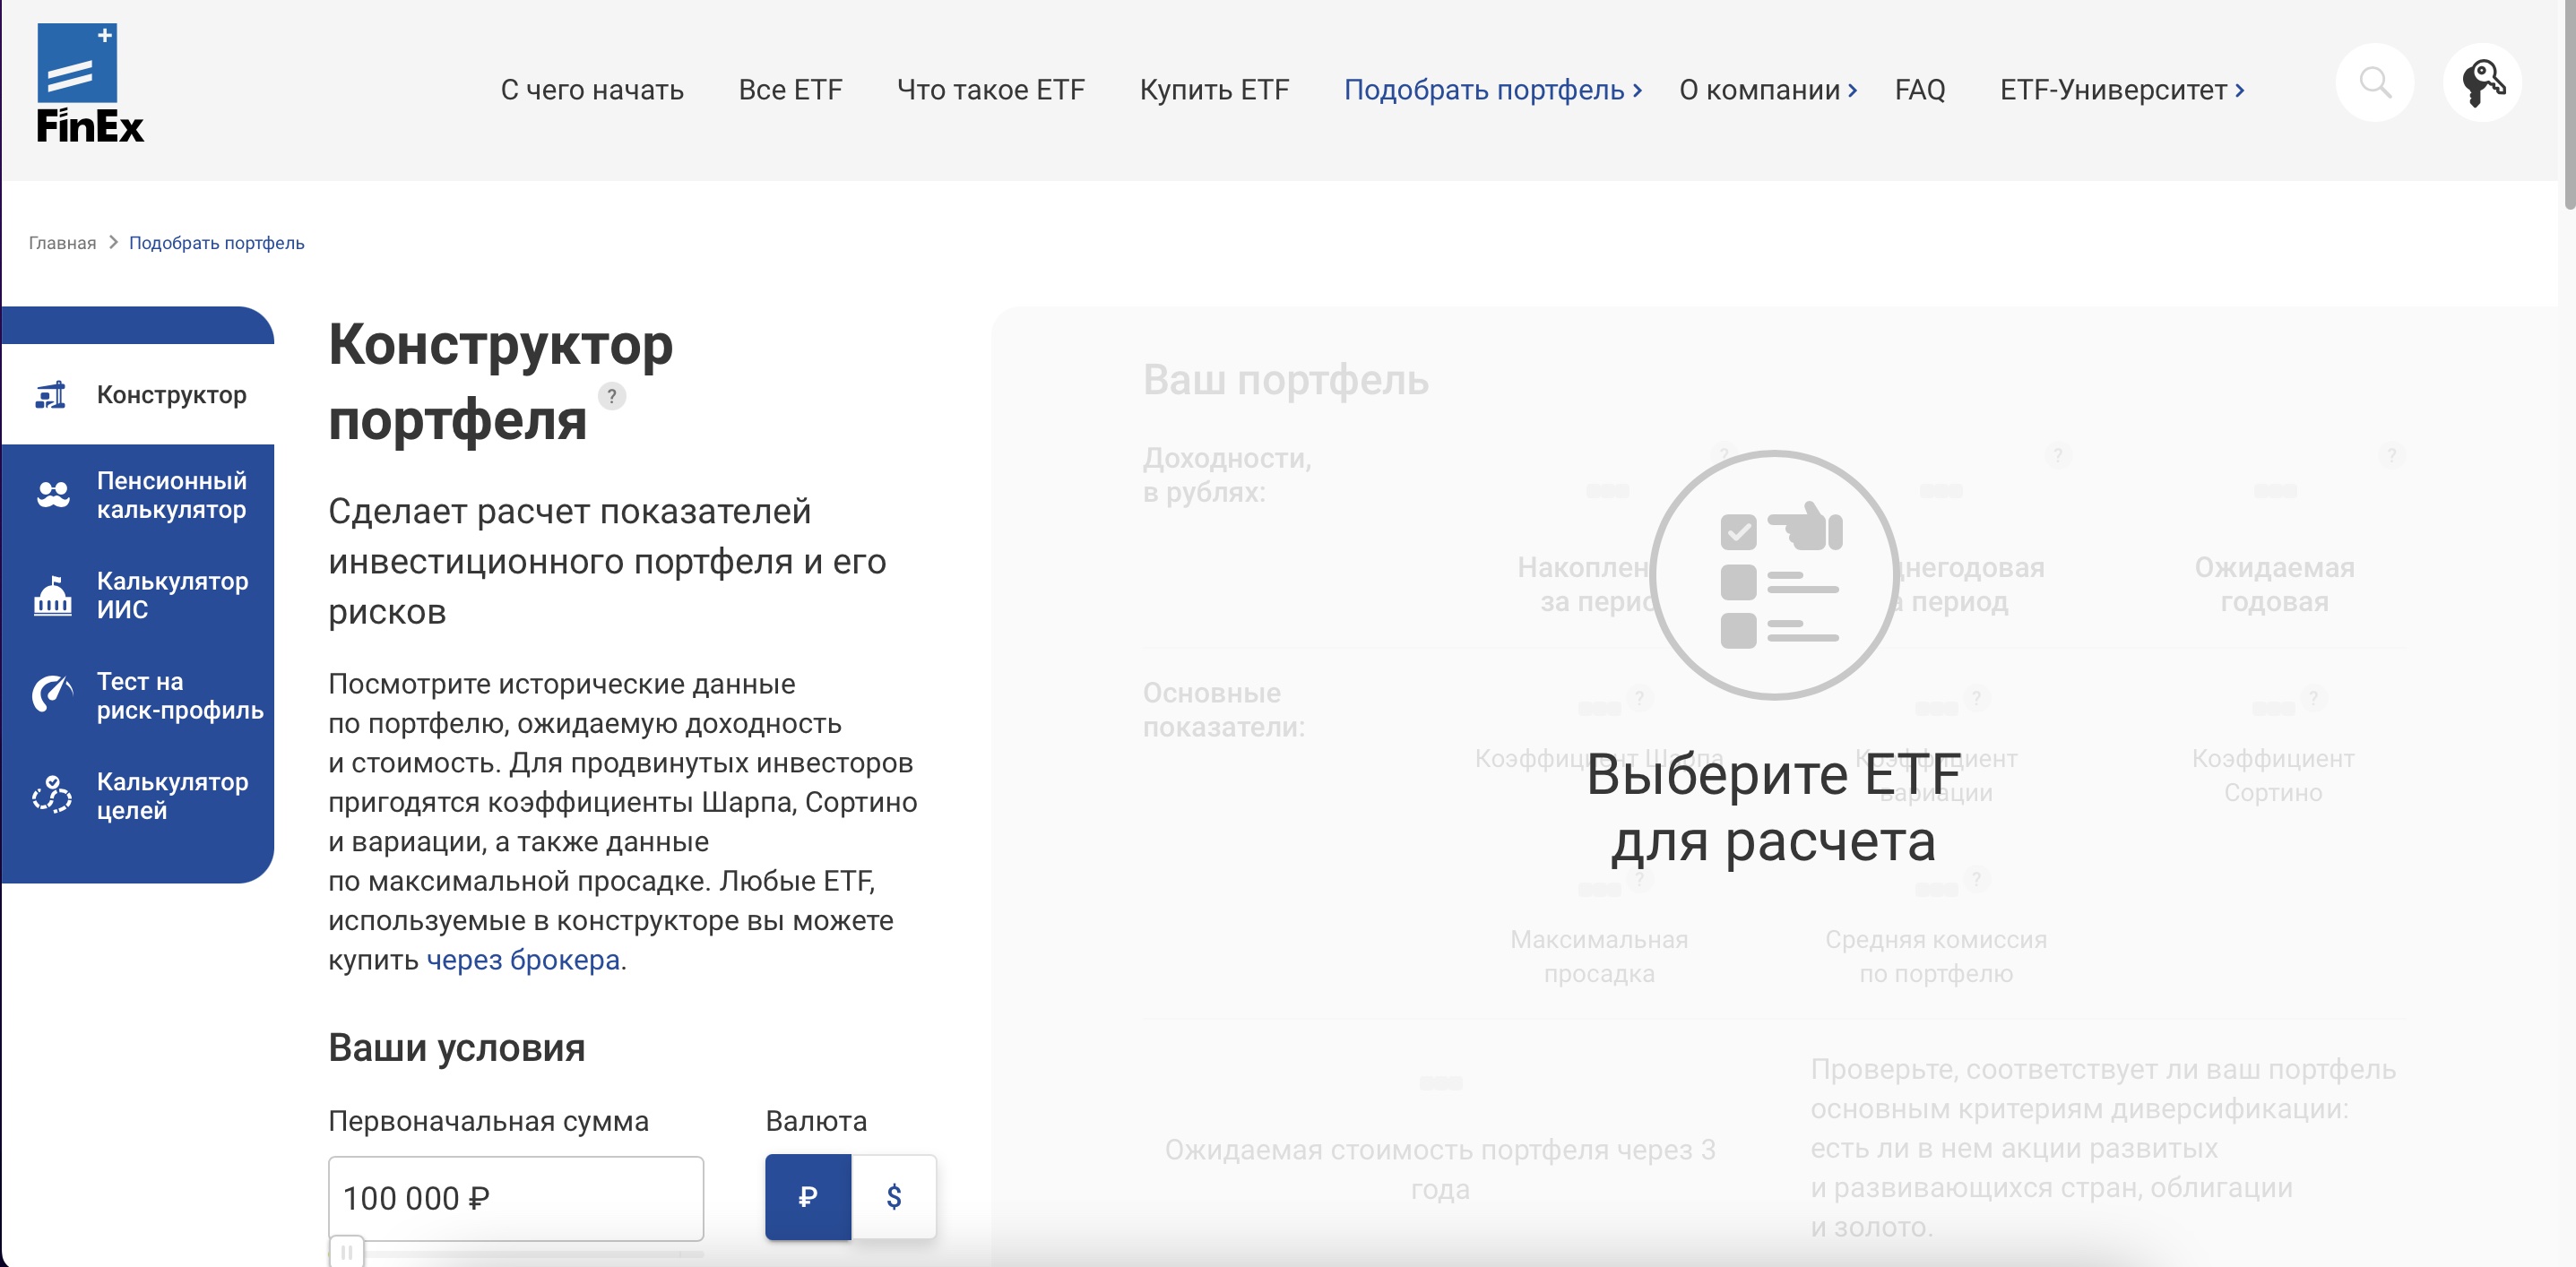Open О компании menu item
The height and width of the screenshot is (1267, 2576).
[1760, 90]
